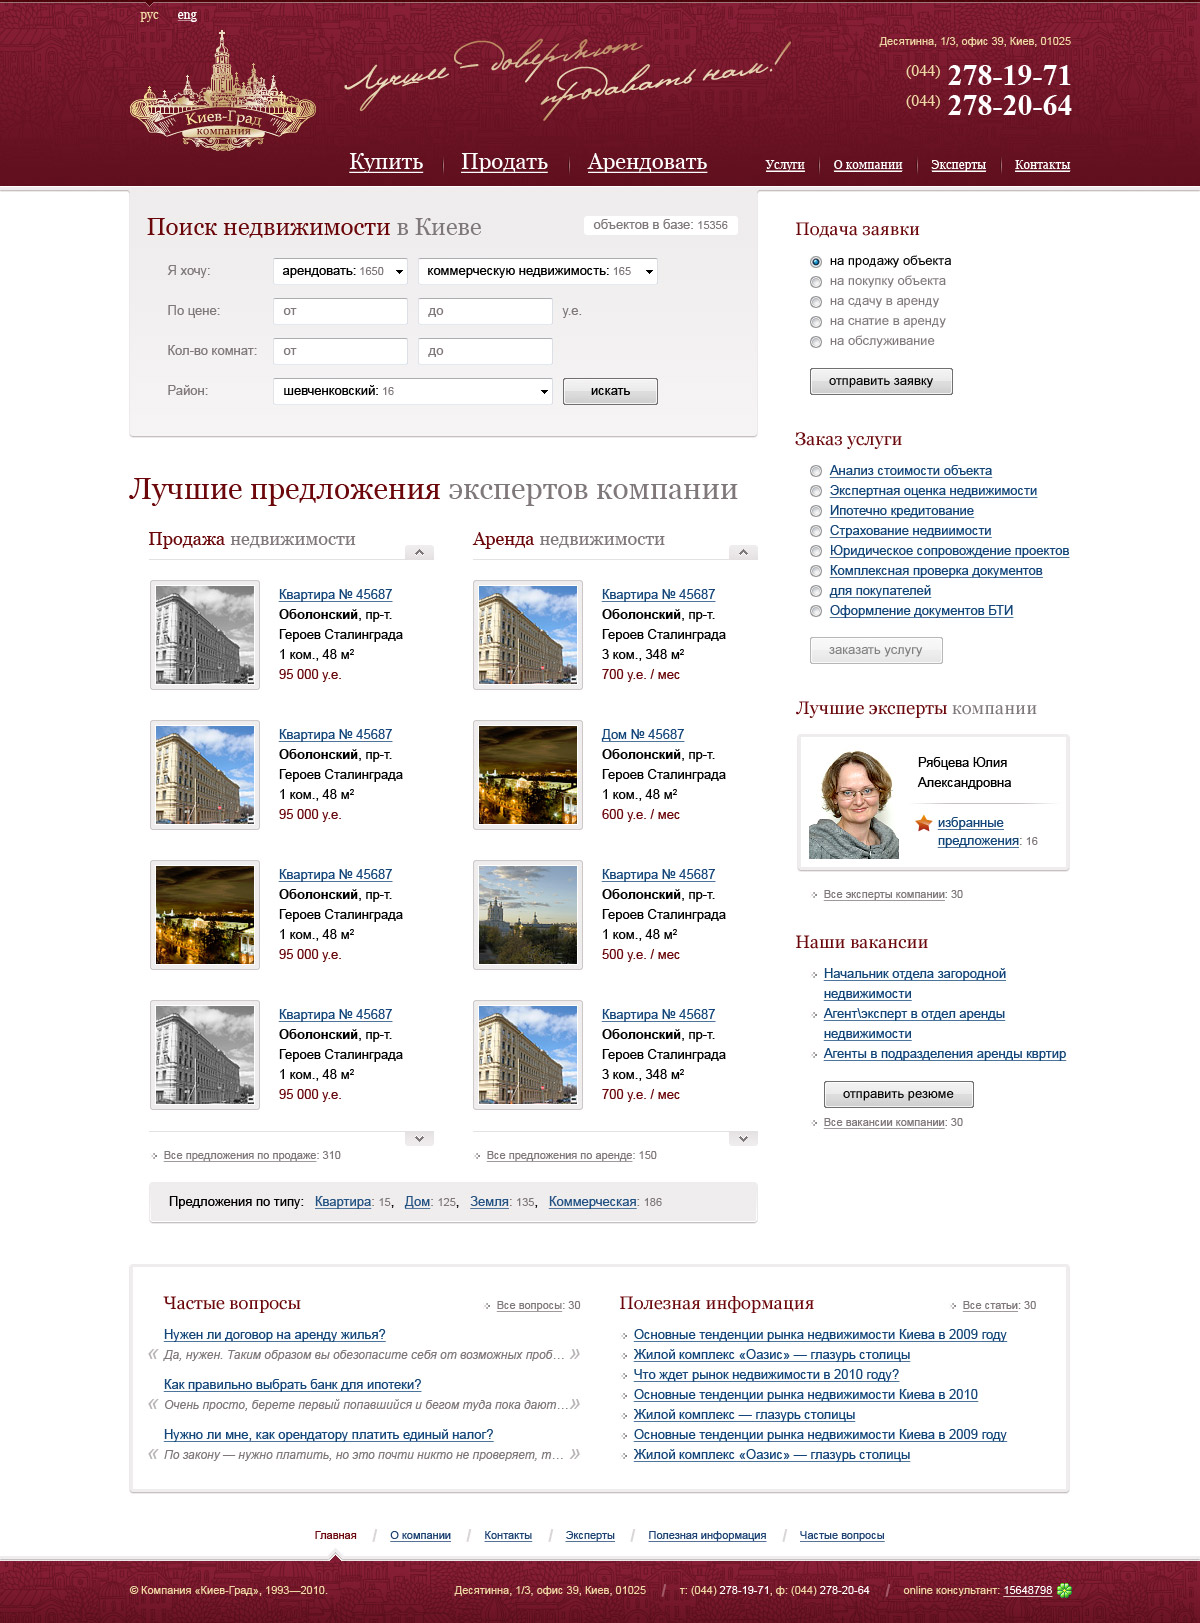This screenshot has width=1200, height=1623.
Task: Filter offers by type Земля
Action: [x=490, y=1202]
